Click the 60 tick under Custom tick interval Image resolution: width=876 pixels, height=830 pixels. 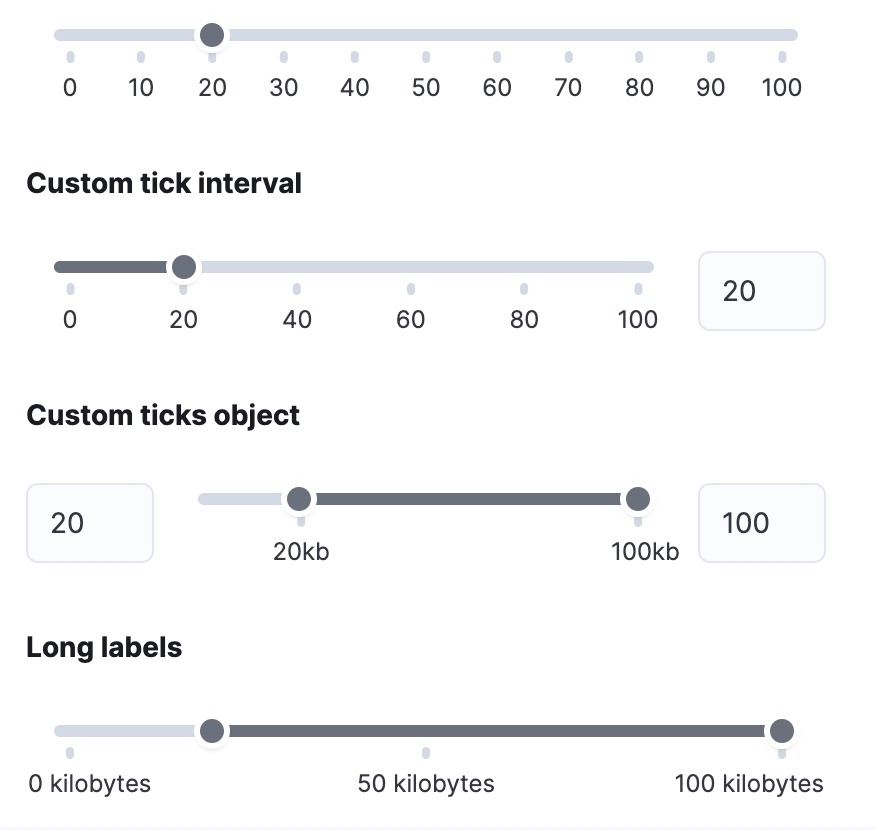(x=410, y=319)
